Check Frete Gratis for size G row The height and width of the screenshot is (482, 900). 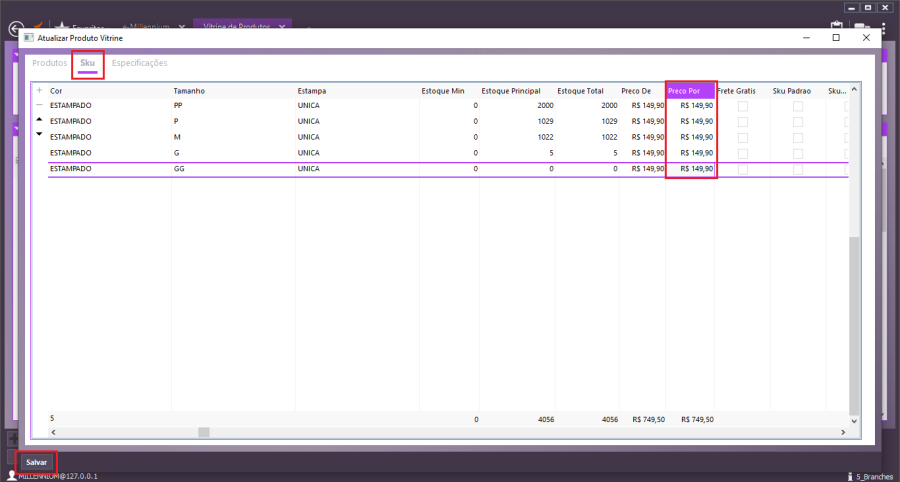743,154
